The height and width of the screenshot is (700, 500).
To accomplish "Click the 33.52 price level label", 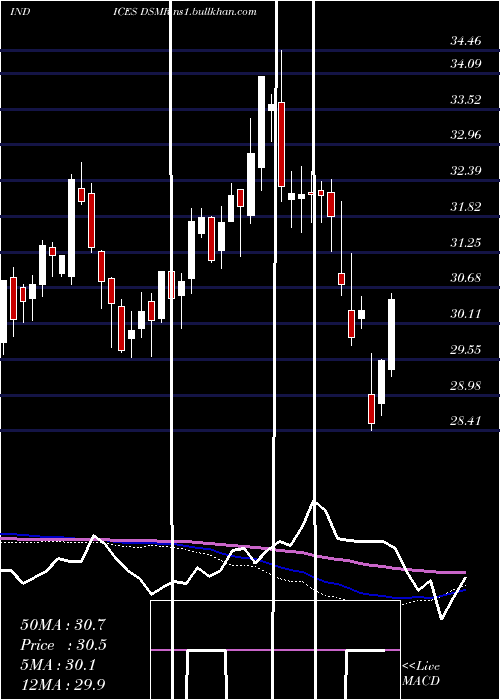I will [466, 100].
